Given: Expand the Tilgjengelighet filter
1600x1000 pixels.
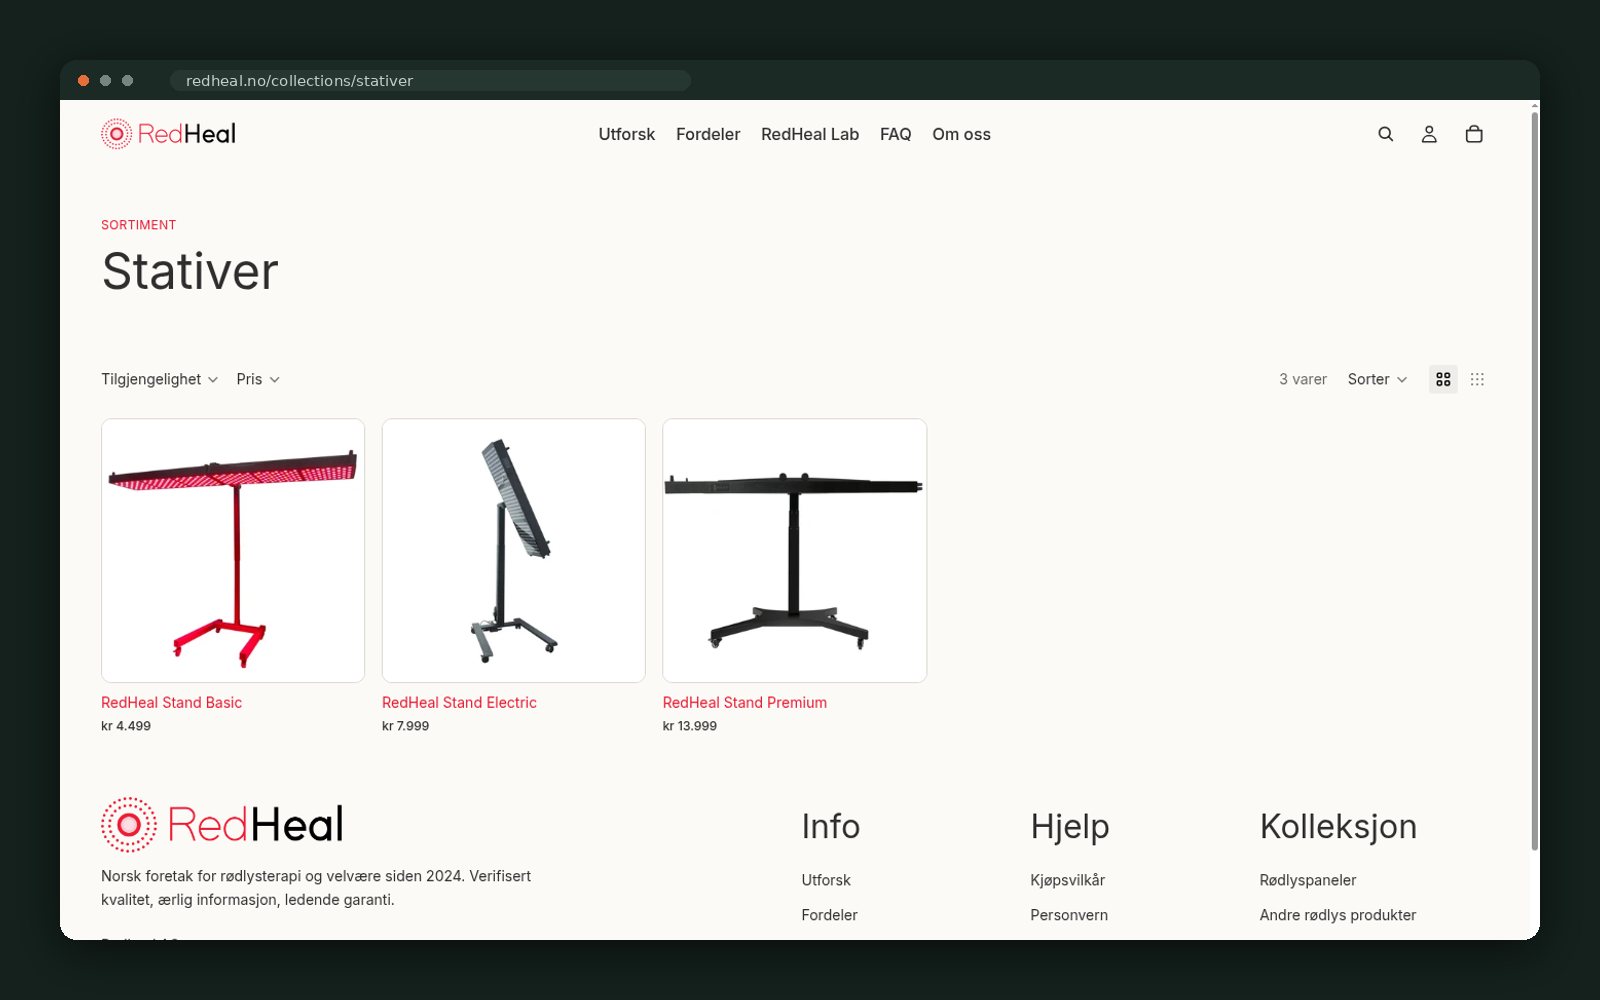Looking at the screenshot, I should tap(159, 379).
